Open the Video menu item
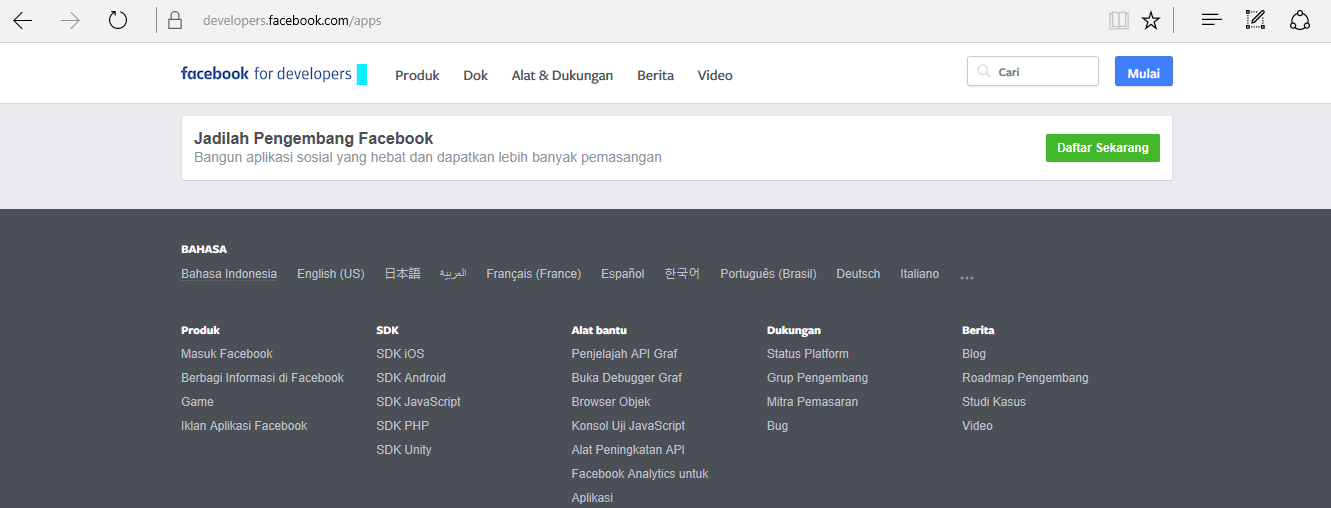1331x508 pixels. coord(715,75)
